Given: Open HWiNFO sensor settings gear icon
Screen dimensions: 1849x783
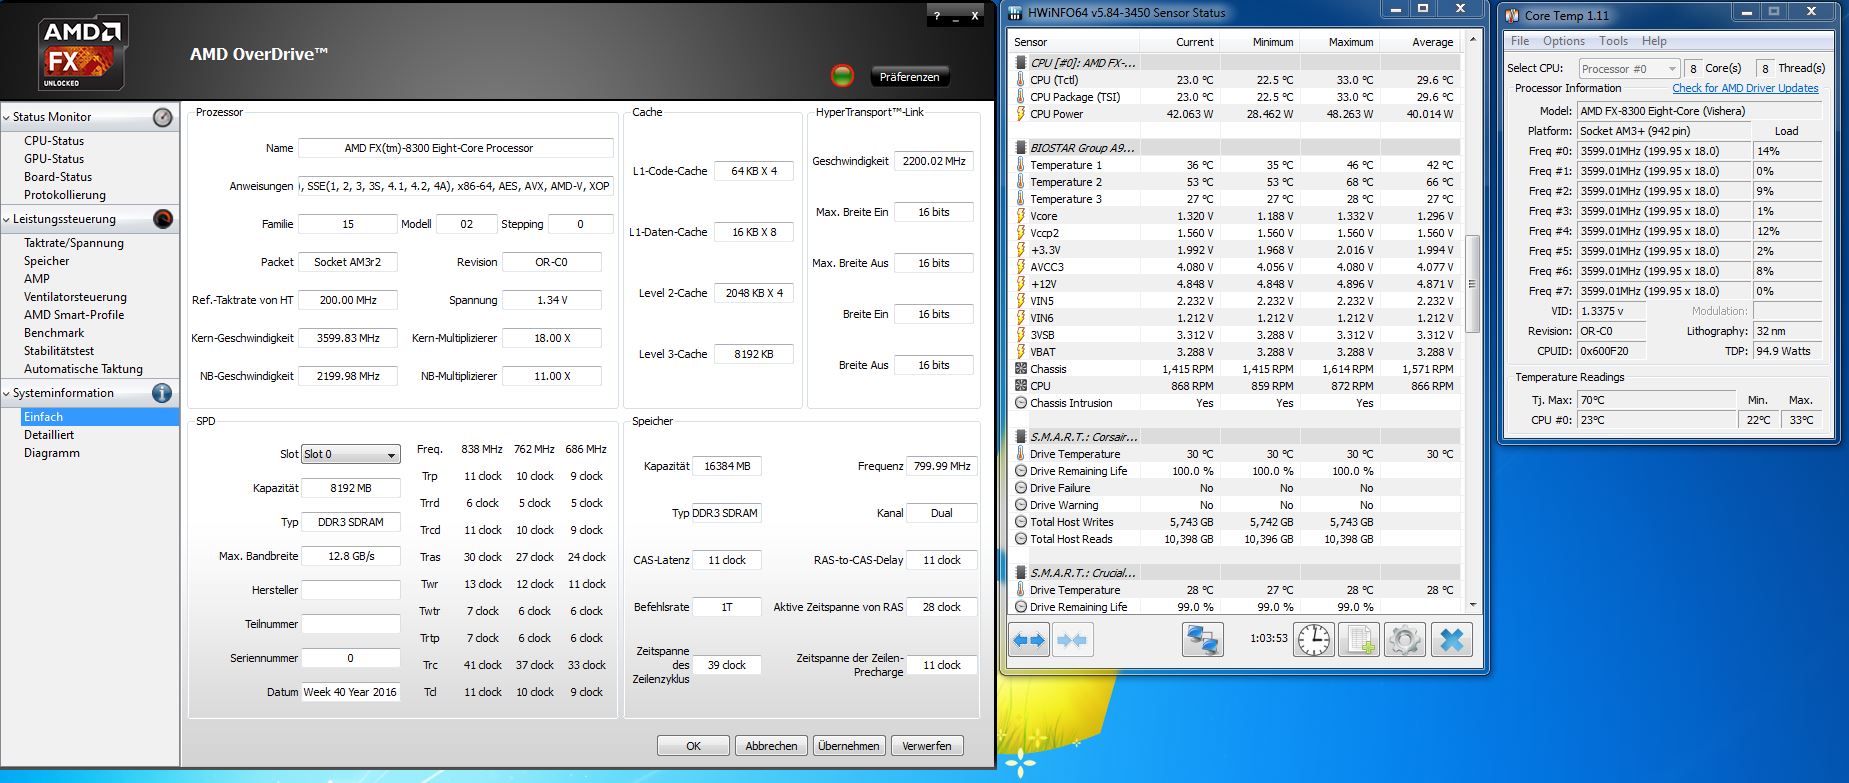Looking at the screenshot, I should [1405, 640].
